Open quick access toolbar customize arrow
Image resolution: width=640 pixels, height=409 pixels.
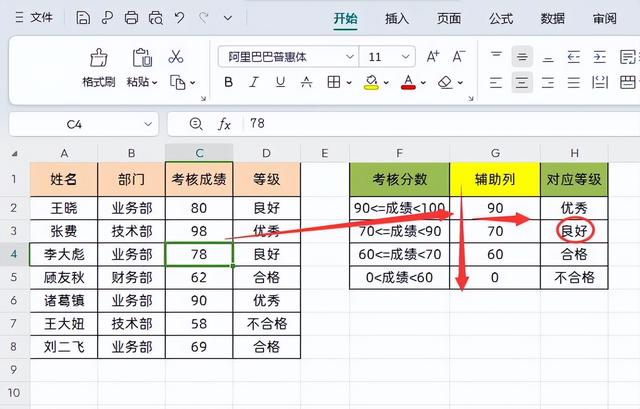(228, 18)
